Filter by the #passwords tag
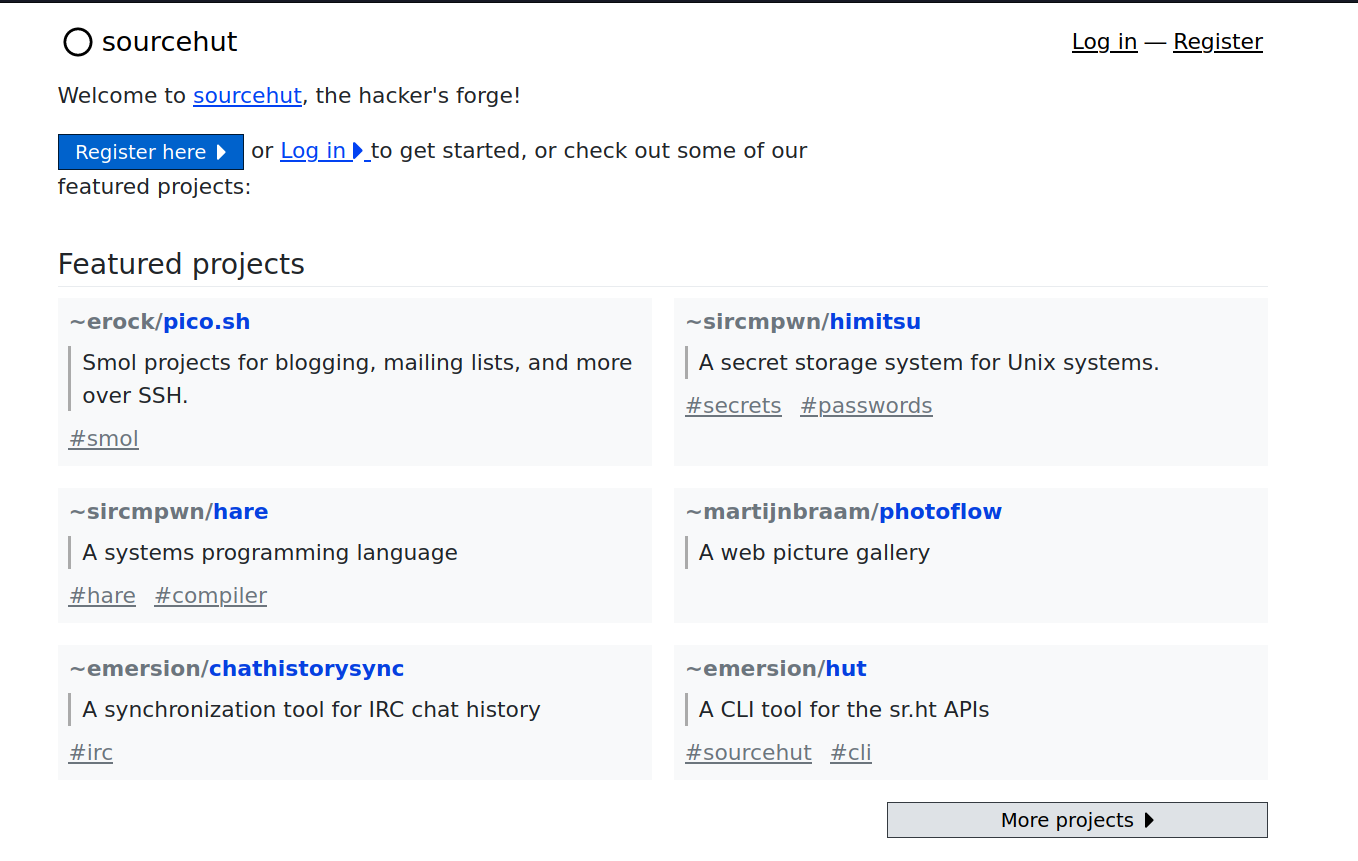This screenshot has height=861, width=1358. coord(866,406)
